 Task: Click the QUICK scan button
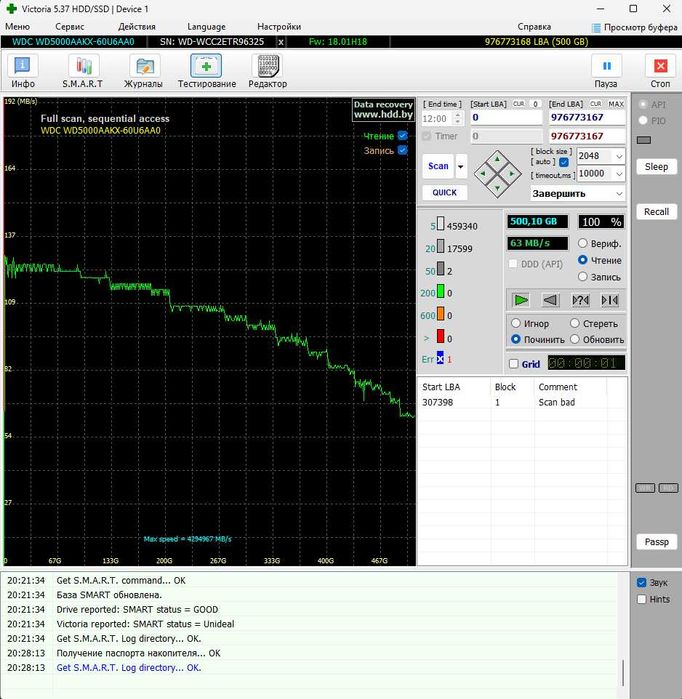point(444,193)
